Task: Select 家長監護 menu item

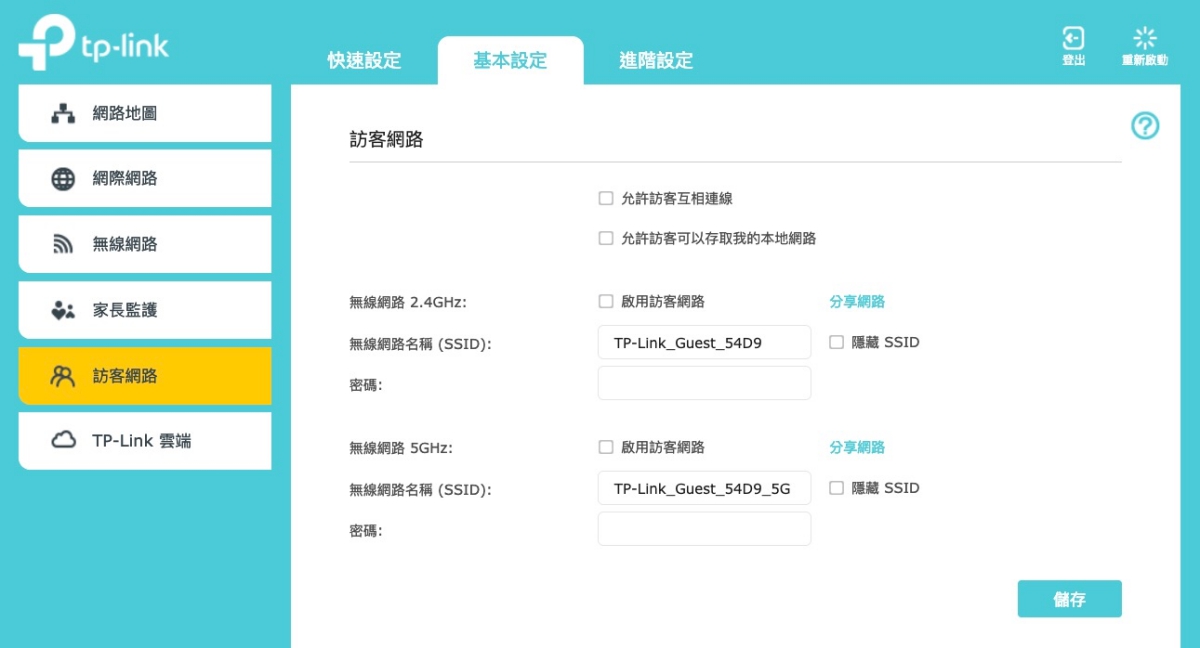Action: (145, 310)
